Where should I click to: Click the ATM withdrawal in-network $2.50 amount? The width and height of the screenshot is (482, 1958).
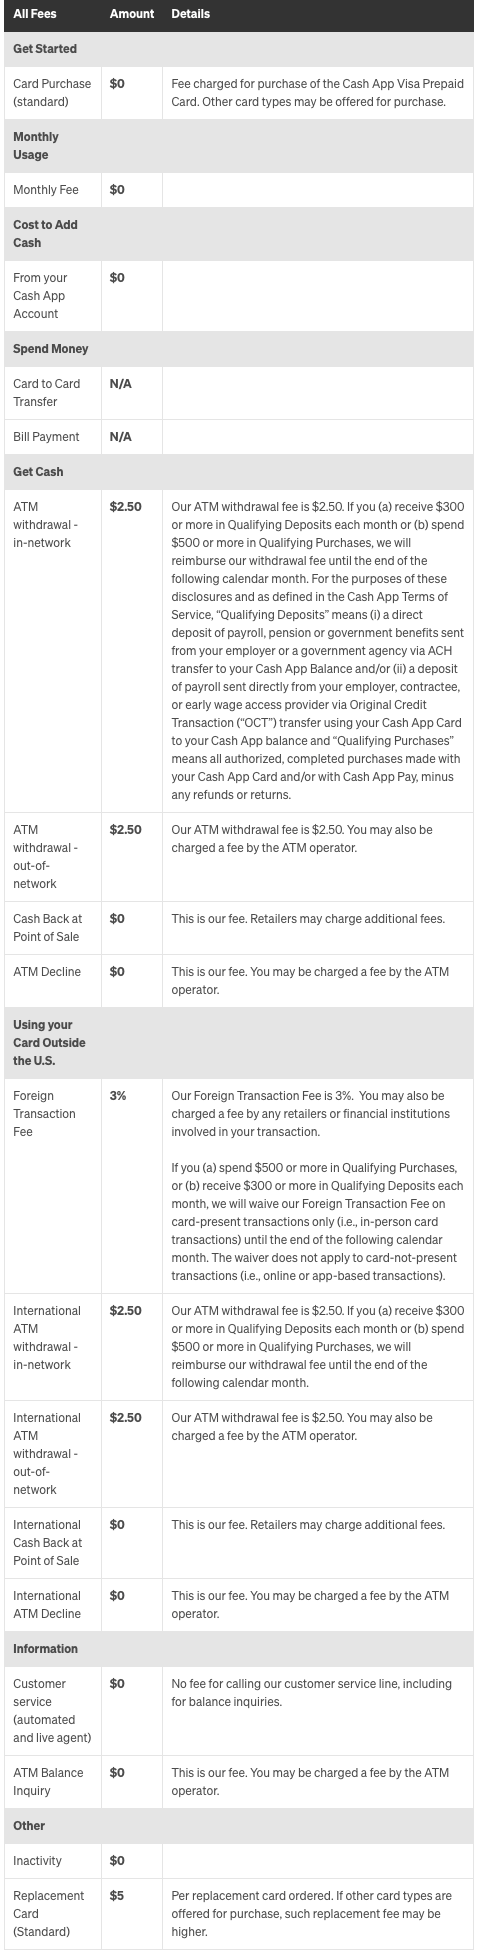(x=125, y=507)
